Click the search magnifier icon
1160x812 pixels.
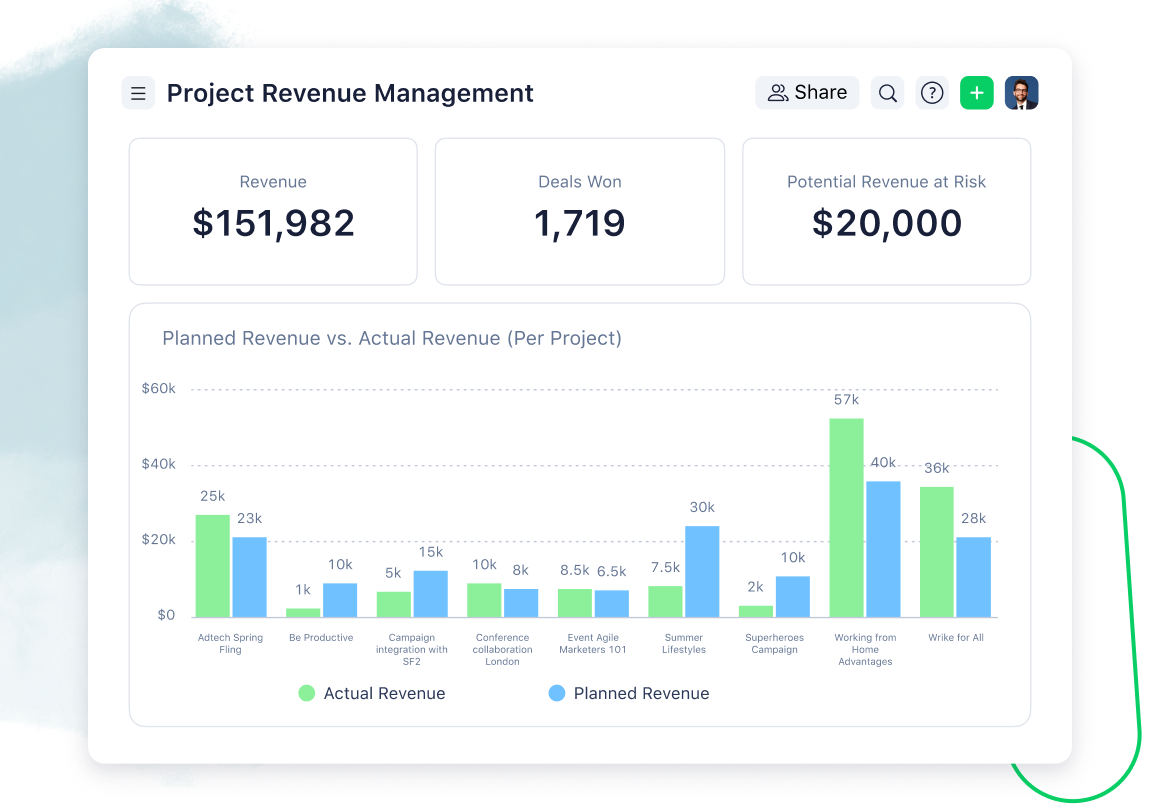tap(887, 93)
